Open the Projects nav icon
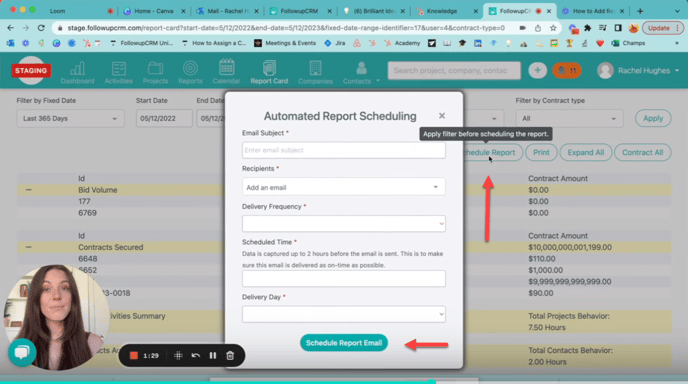The height and width of the screenshot is (384, 688). pos(155,72)
